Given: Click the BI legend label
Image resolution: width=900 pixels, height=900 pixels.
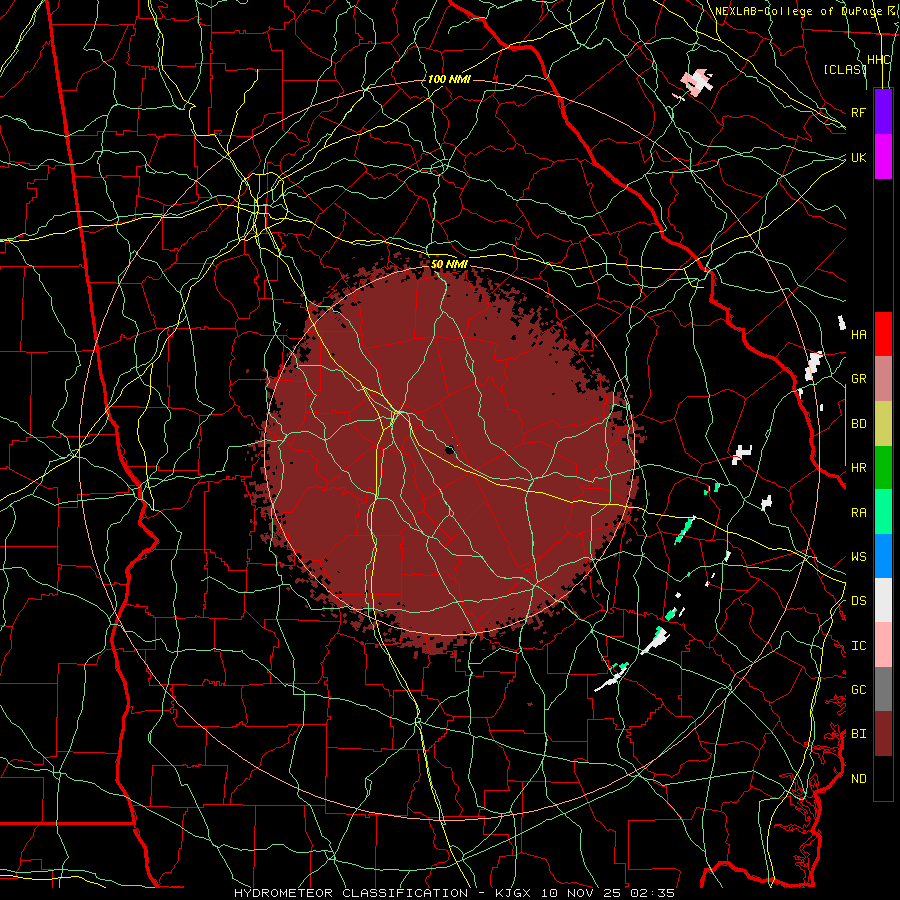Looking at the screenshot, I should click(x=858, y=734).
